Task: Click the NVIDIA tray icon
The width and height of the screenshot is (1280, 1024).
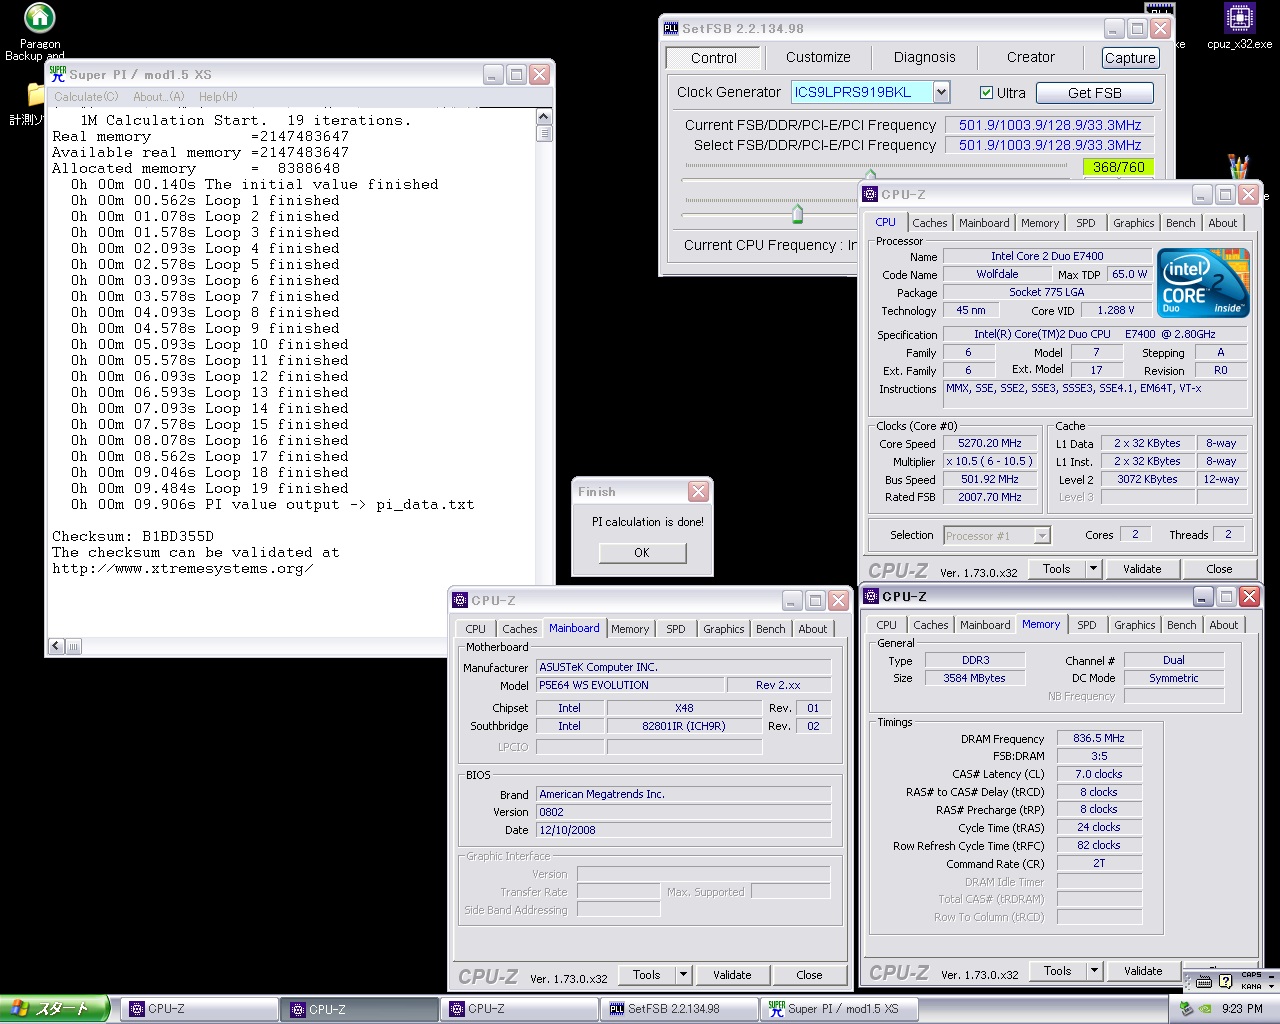Action: [1205, 1008]
